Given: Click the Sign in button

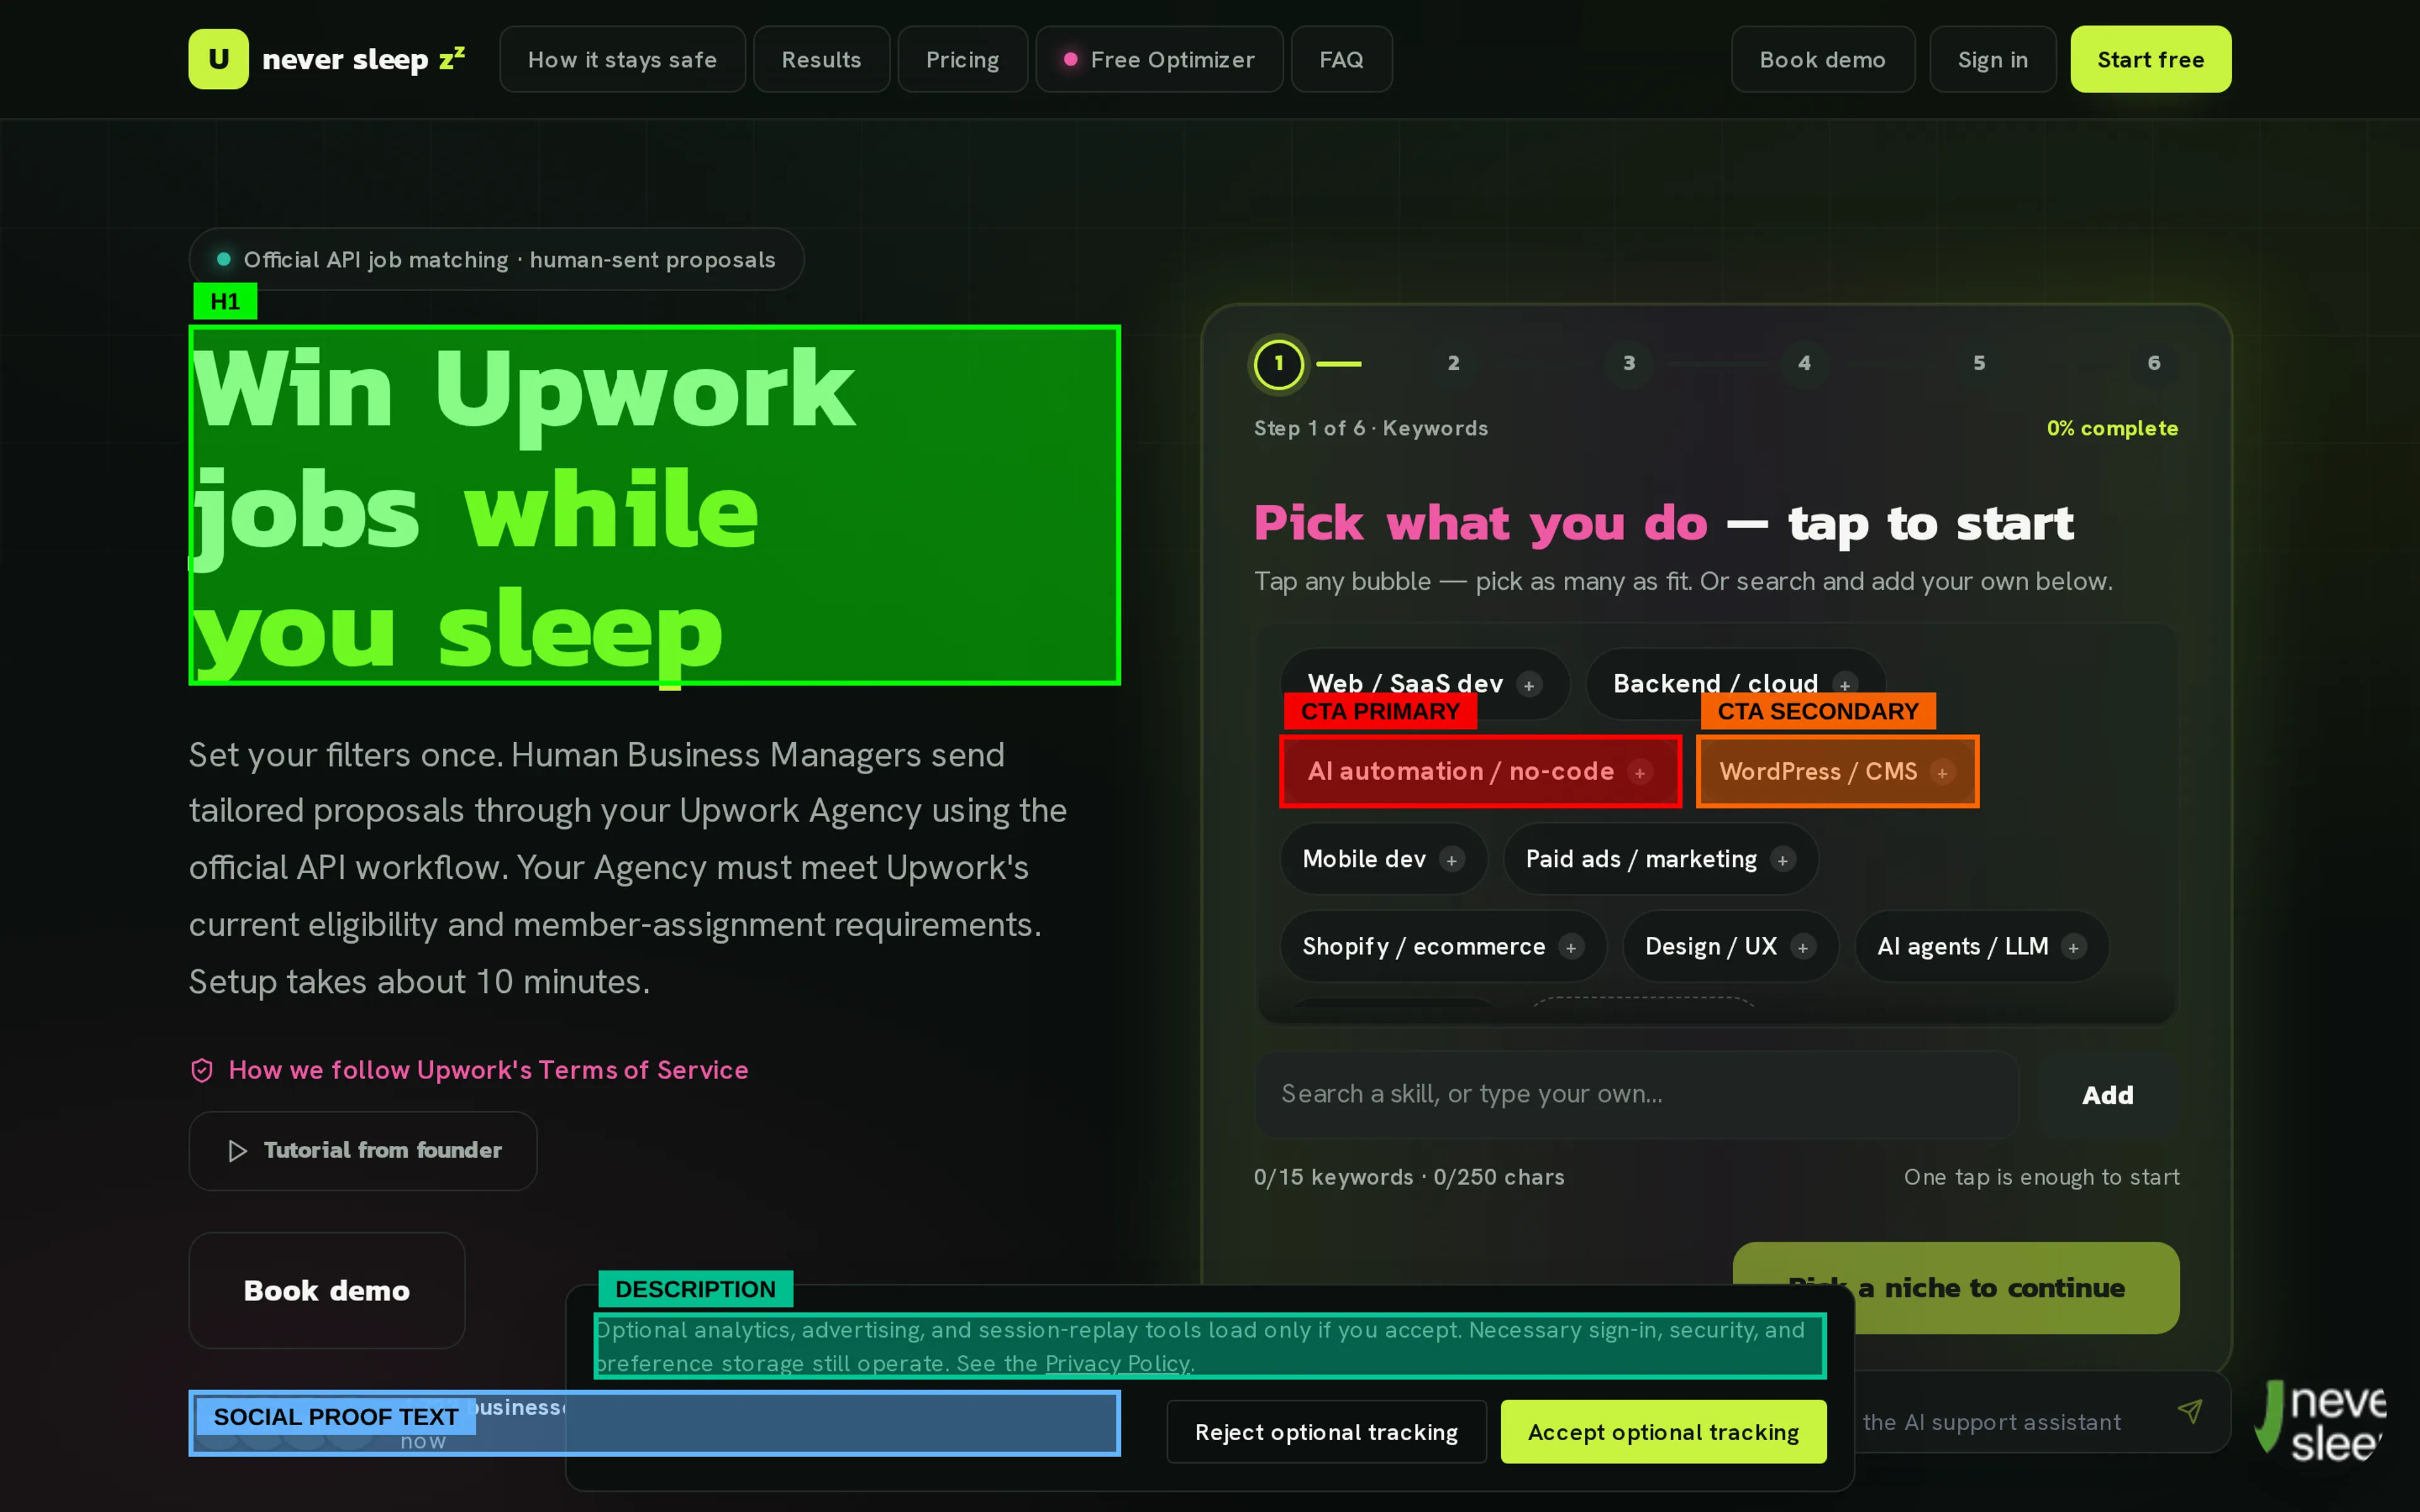Looking at the screenshot, I should coord(1992,60).
